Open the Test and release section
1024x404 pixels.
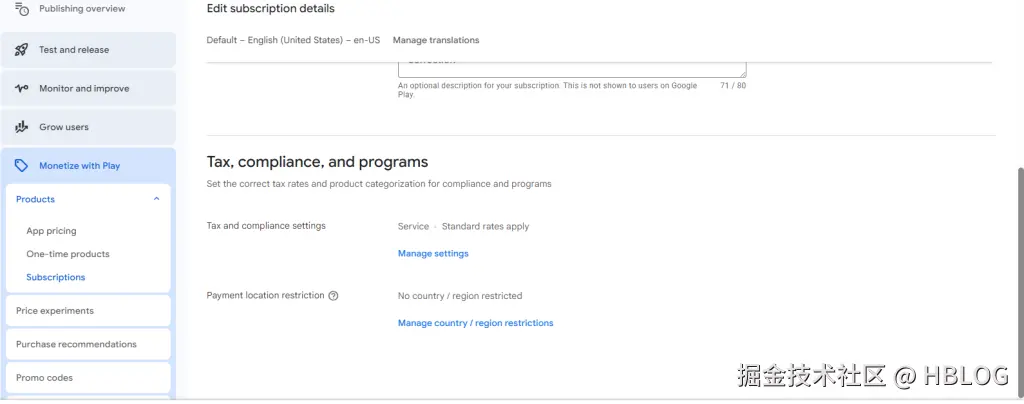[x=74, y=49]
